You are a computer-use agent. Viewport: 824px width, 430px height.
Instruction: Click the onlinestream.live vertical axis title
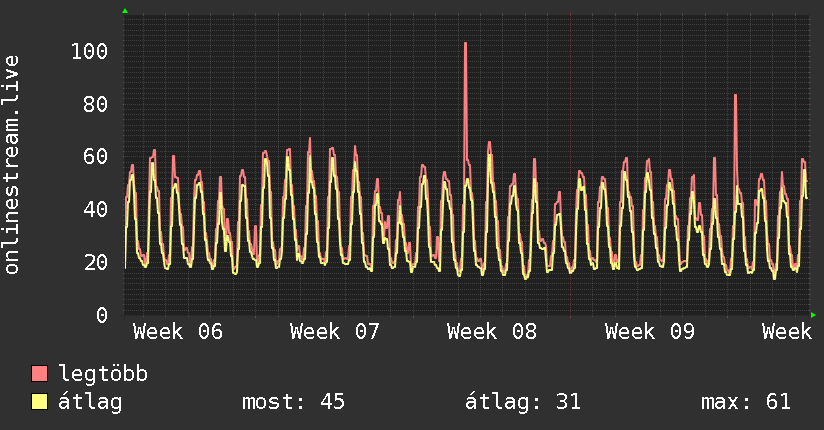point(13,165)
